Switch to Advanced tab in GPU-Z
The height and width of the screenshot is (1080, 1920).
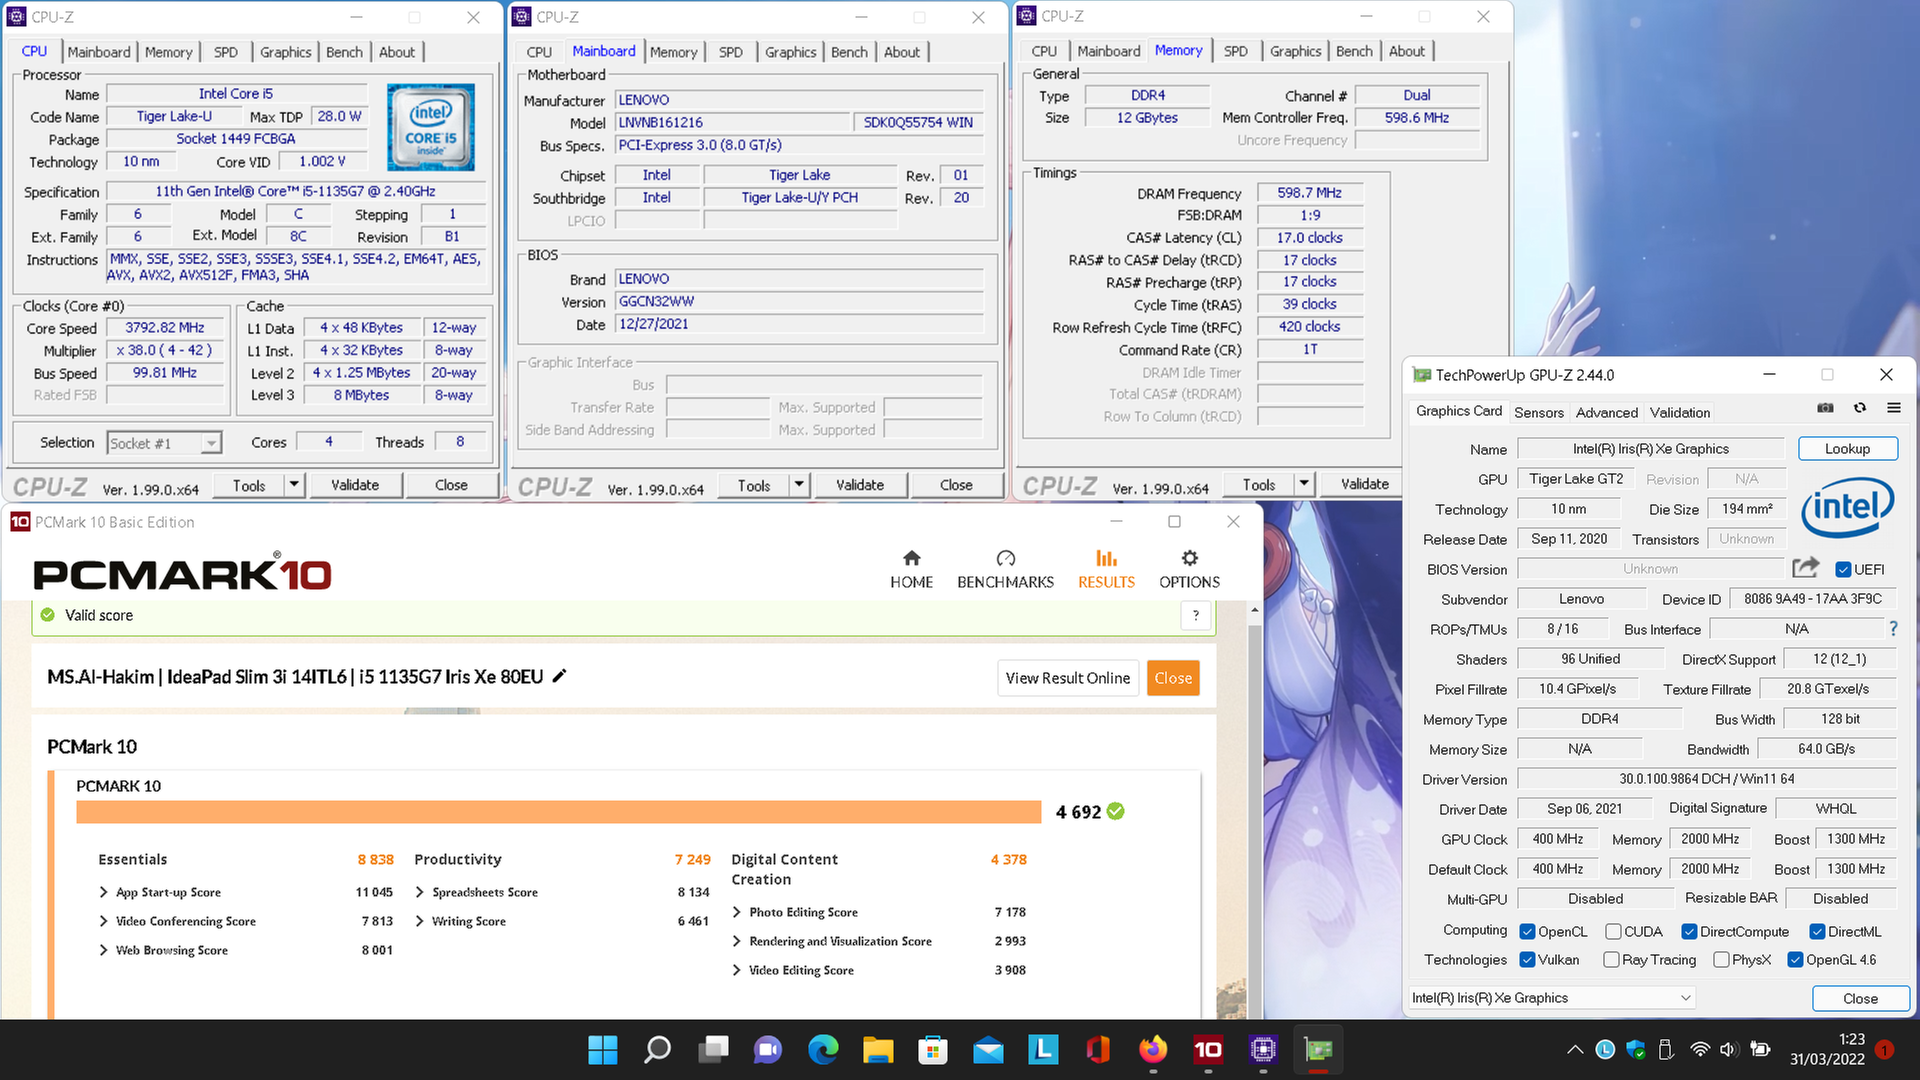click(x=1606, y=412)
